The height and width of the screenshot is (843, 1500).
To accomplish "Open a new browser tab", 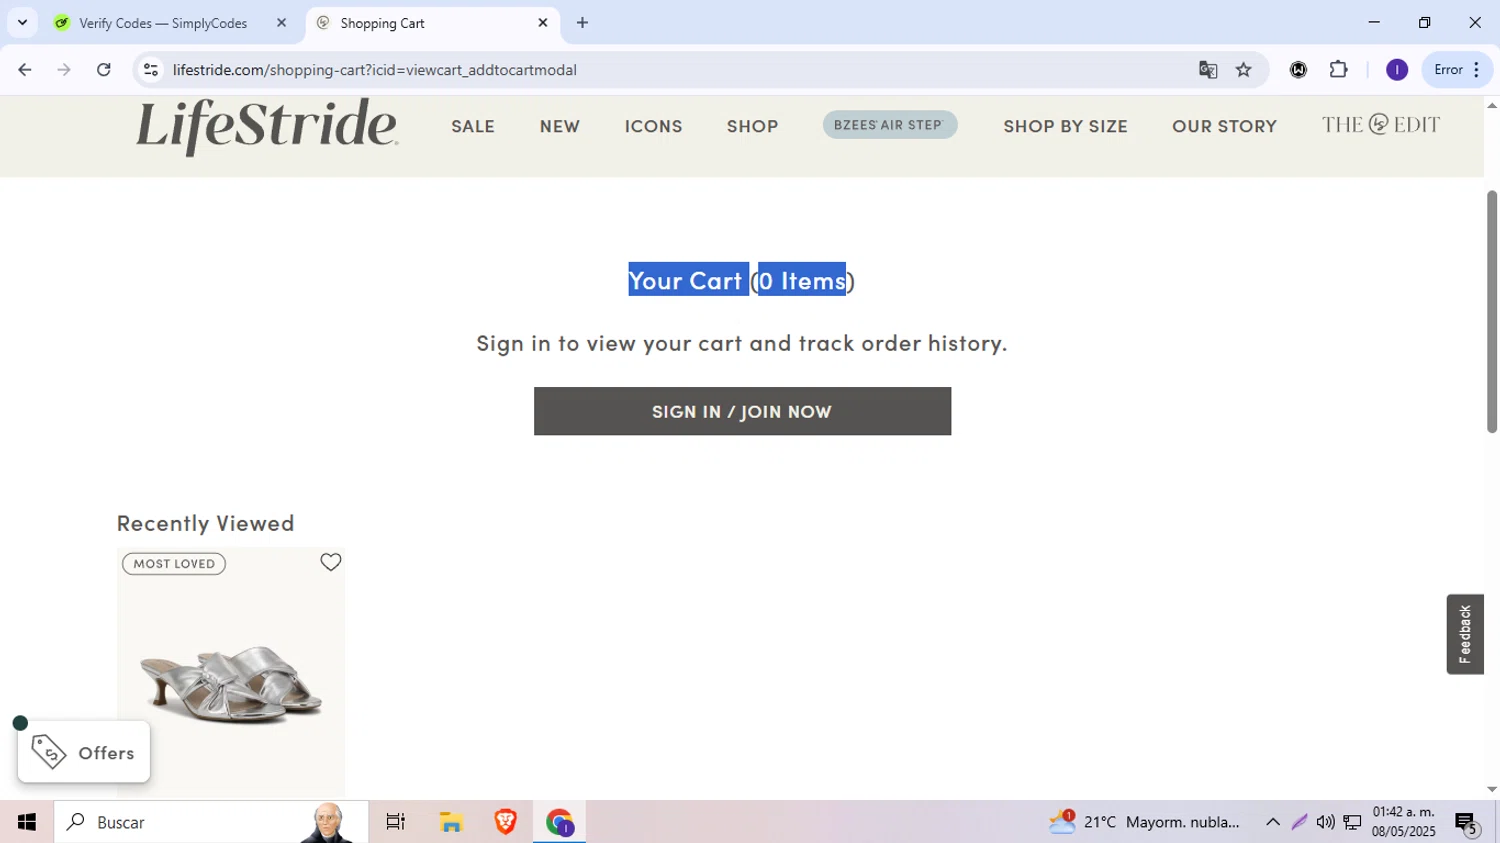I will [x=582, y=23].
